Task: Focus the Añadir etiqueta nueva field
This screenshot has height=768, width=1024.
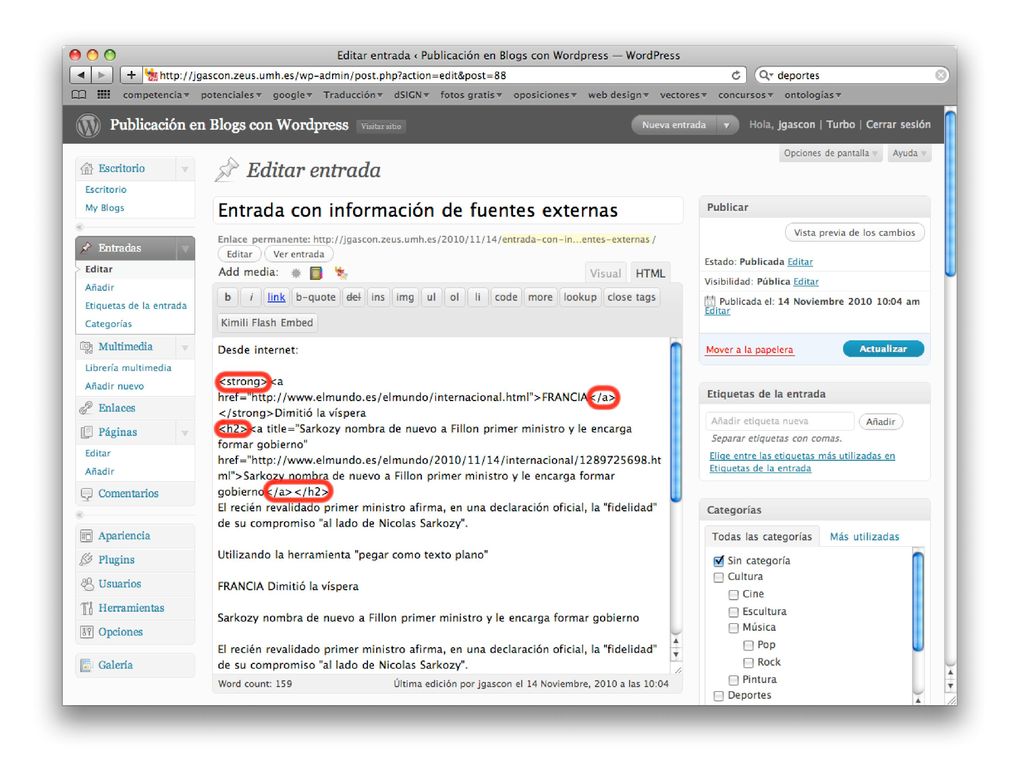Action: click(x=780, y=421)
